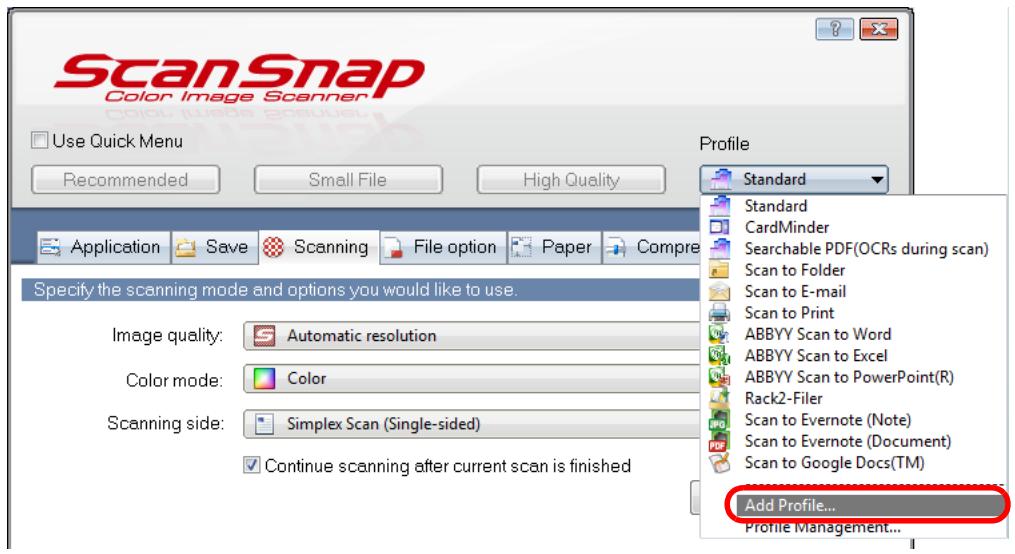Choose ABBYY Scan to Word profile

click(818, 334)
